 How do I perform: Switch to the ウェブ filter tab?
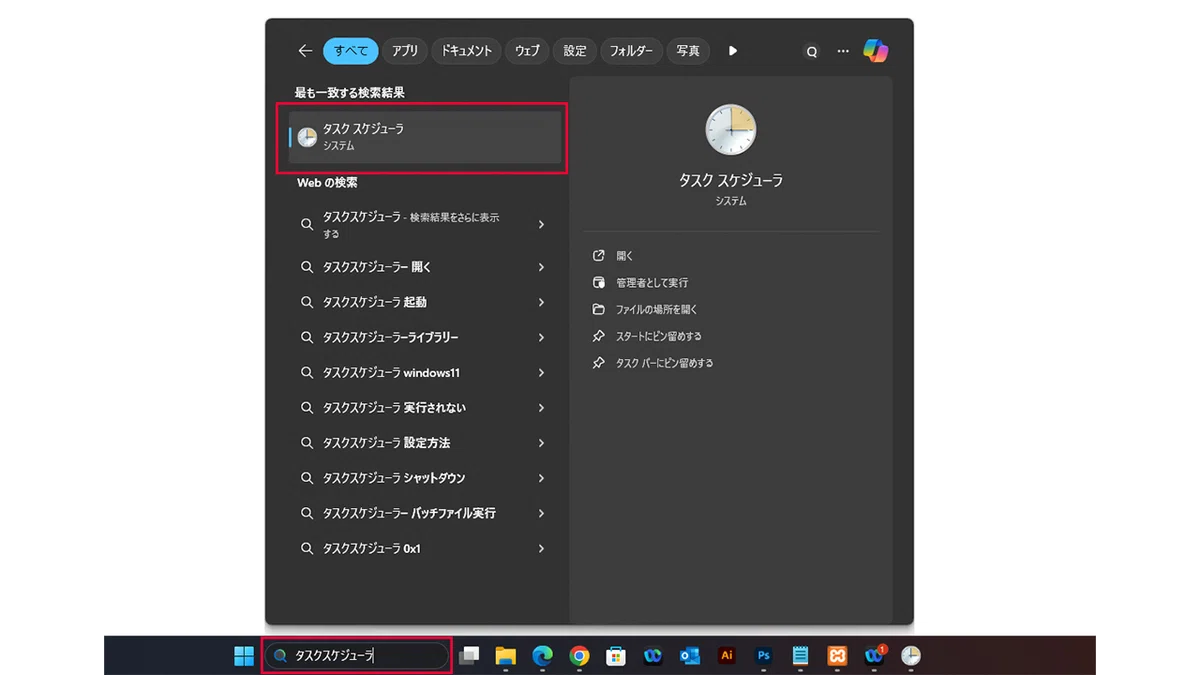pos(527,51)
